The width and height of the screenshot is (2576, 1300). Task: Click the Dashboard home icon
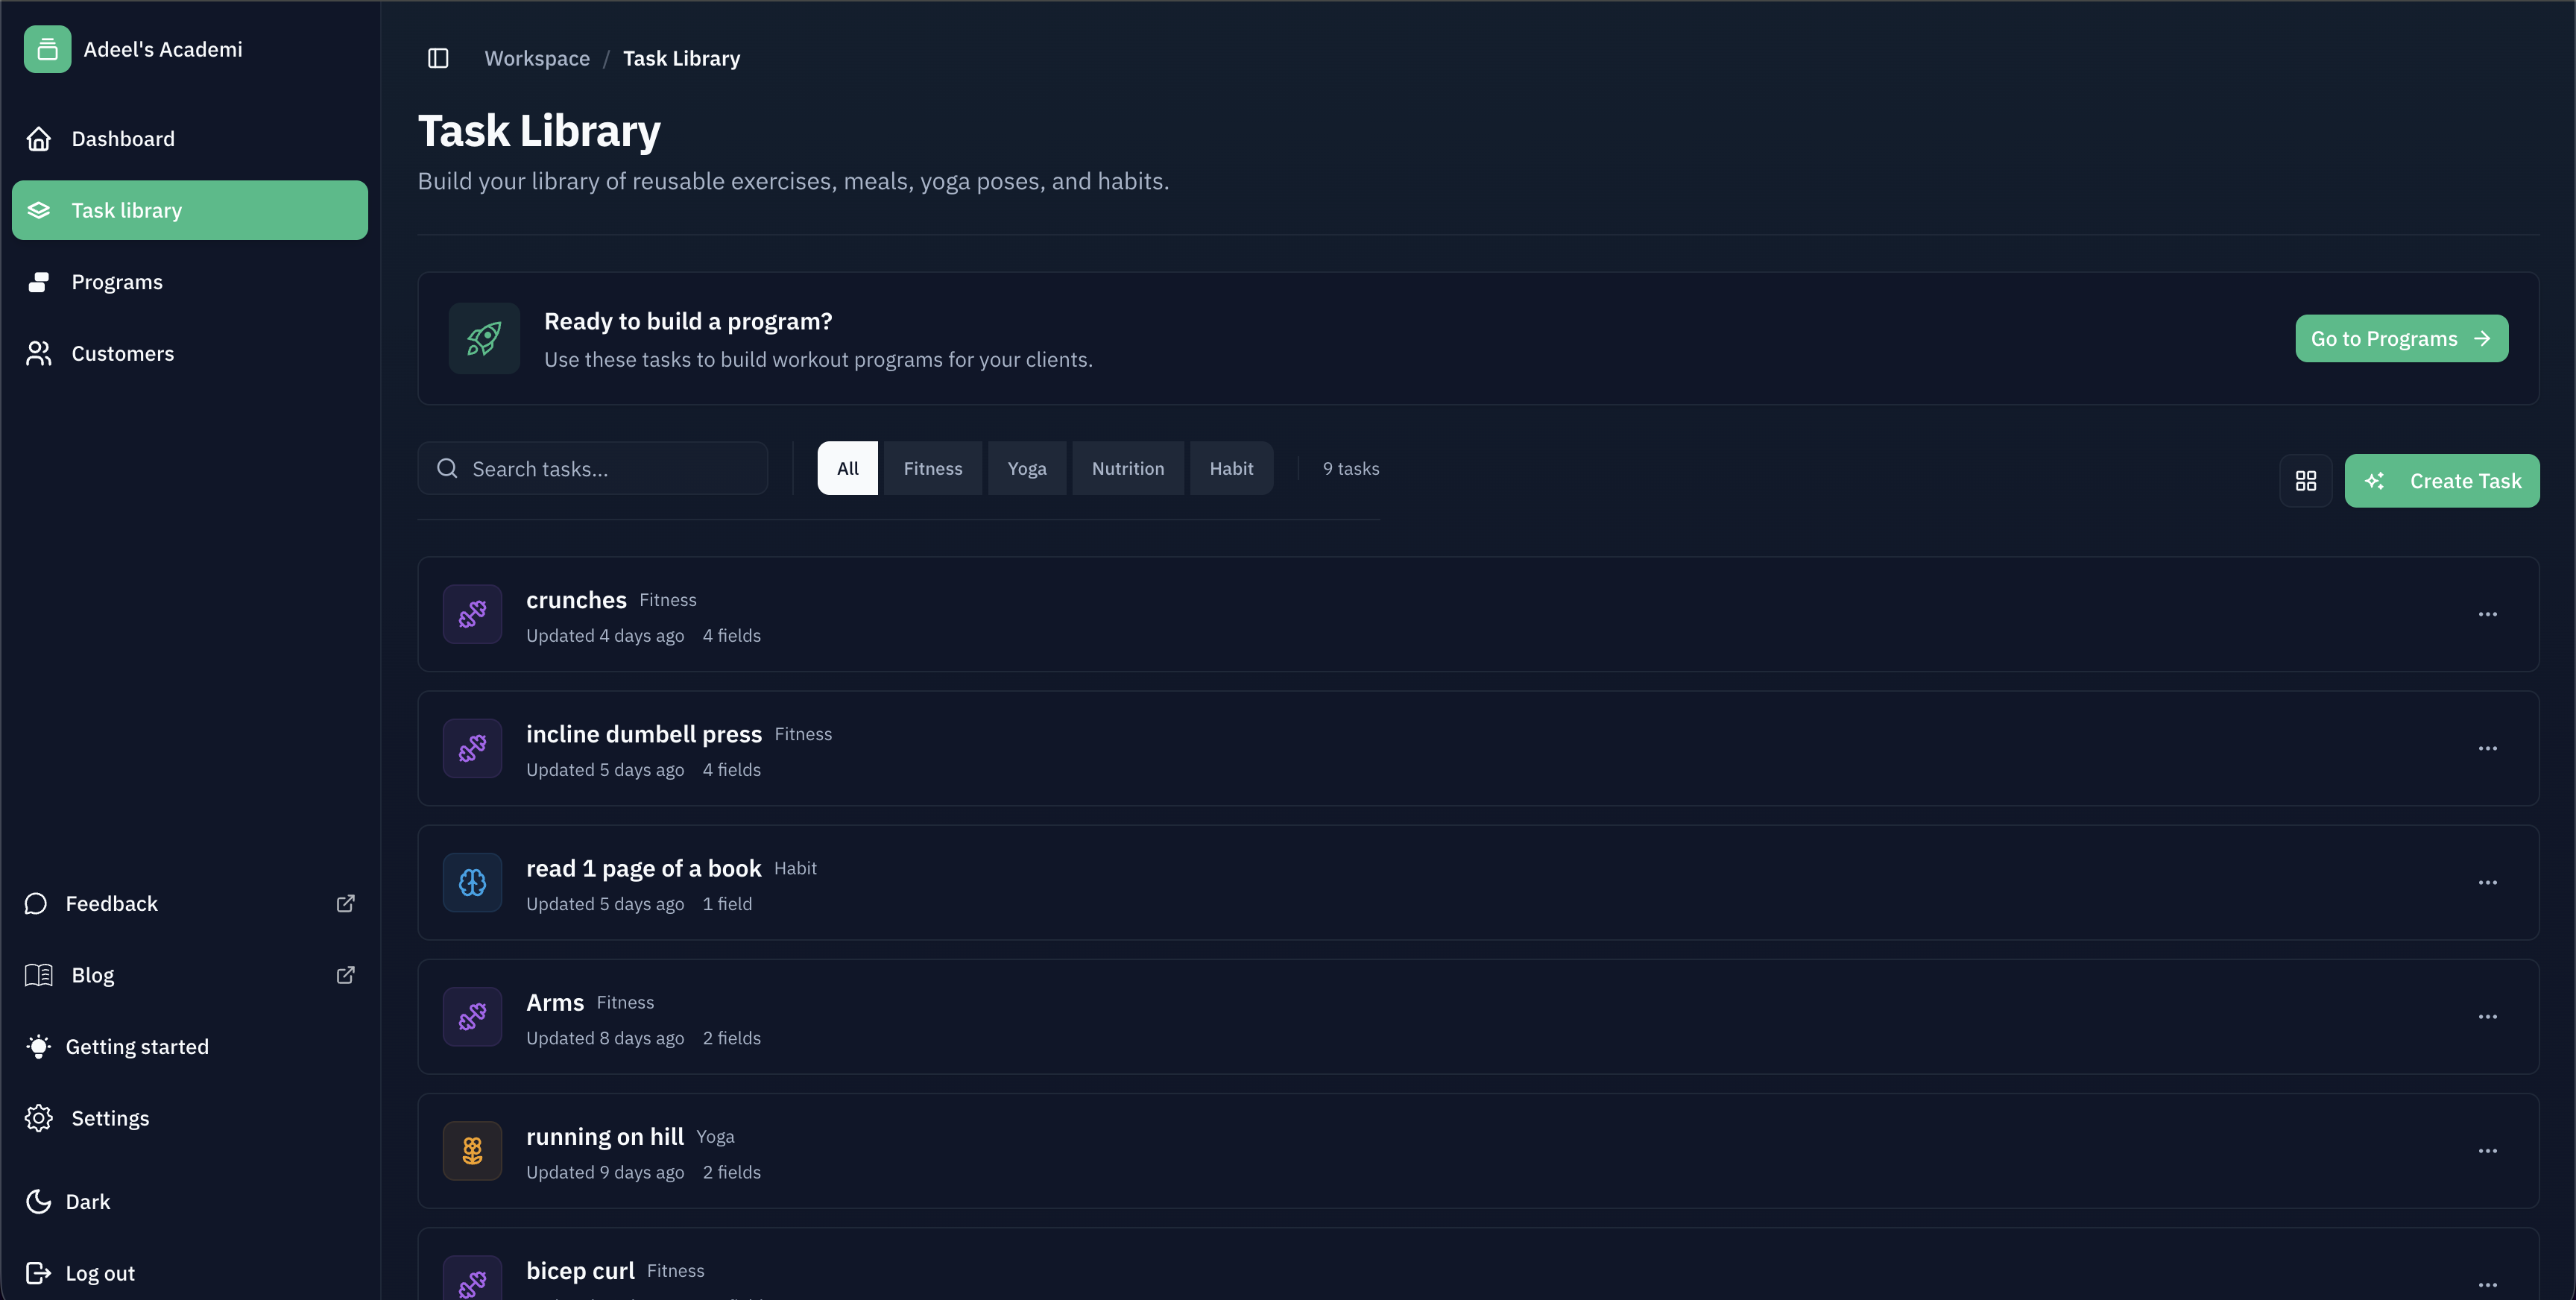[39, 138]
